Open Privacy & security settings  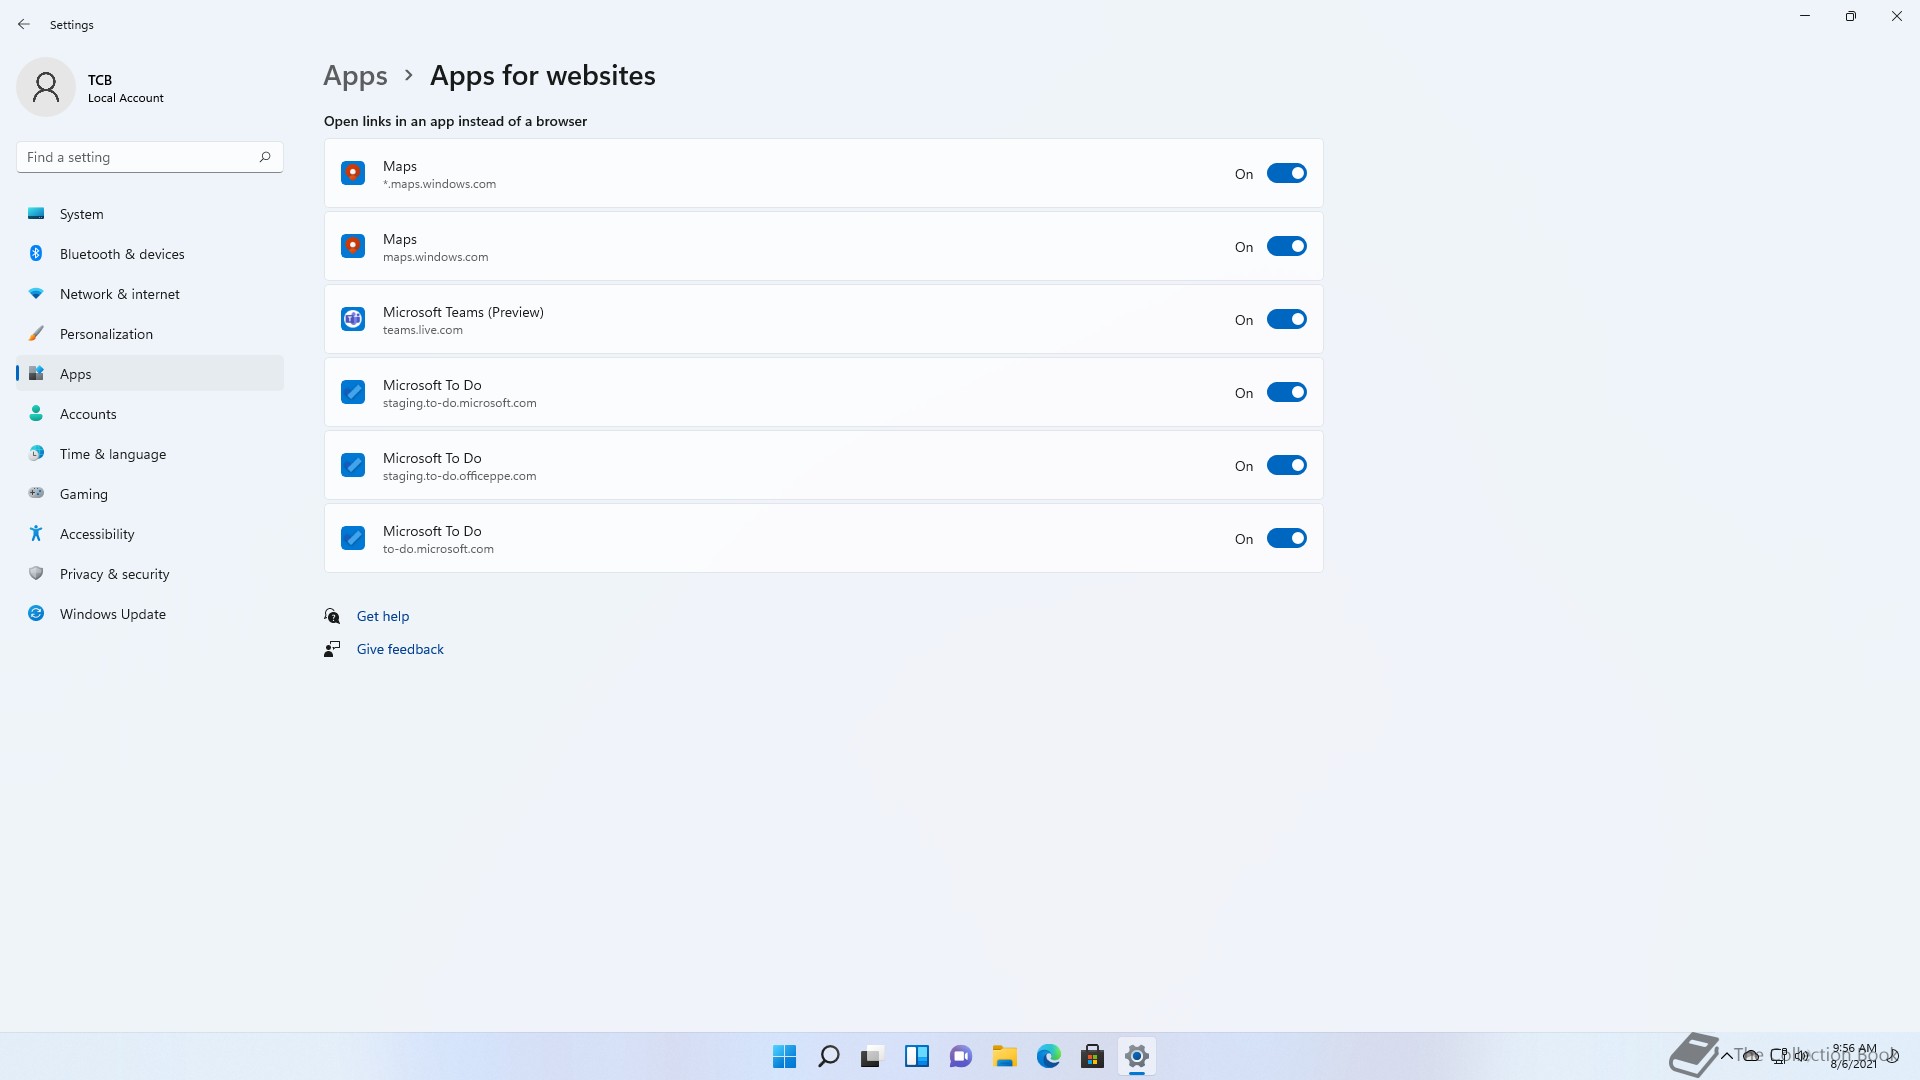150,574
